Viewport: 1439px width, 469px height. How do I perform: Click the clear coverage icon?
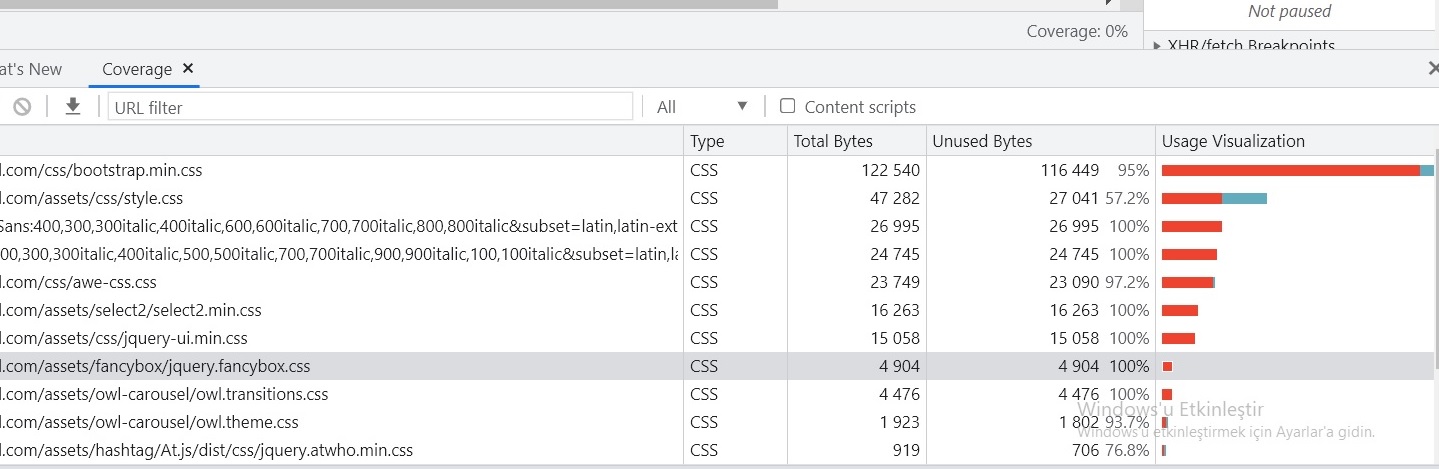22,106
